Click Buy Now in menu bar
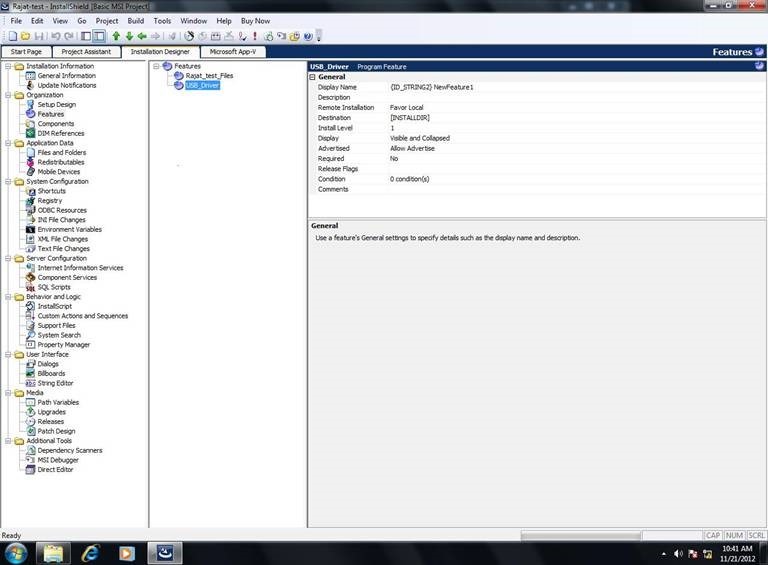 point(255,21)
